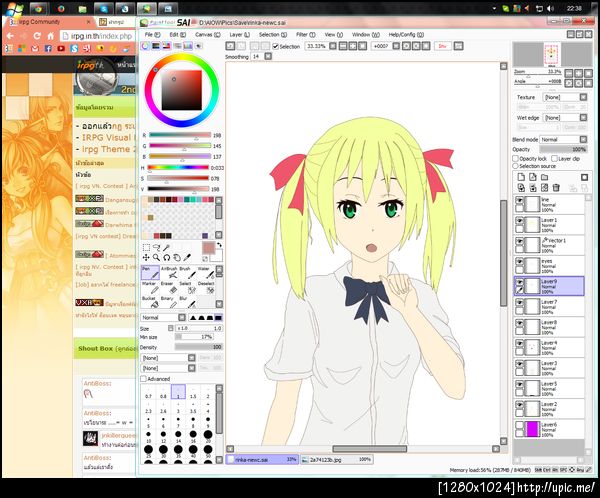
Task: Select the Hand pan tool
Action: [x=176, y=257]
